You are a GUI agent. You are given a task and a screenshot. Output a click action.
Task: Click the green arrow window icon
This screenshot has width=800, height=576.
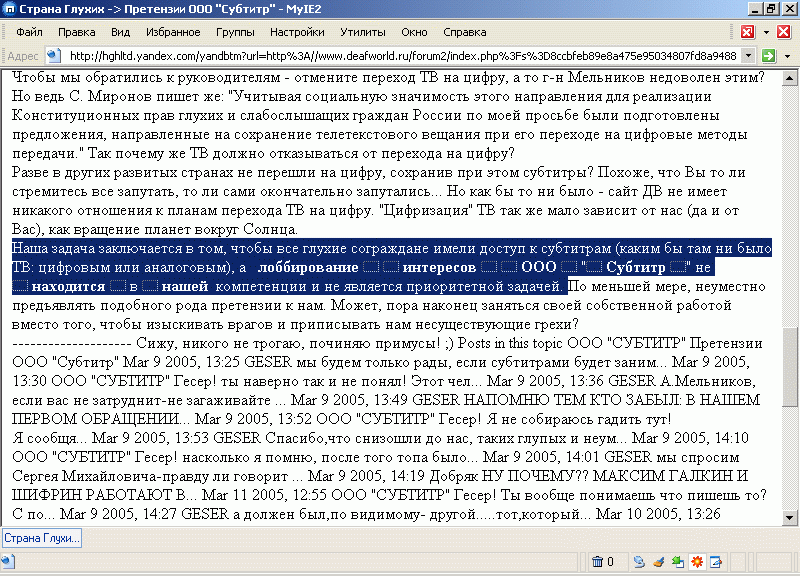678,562
